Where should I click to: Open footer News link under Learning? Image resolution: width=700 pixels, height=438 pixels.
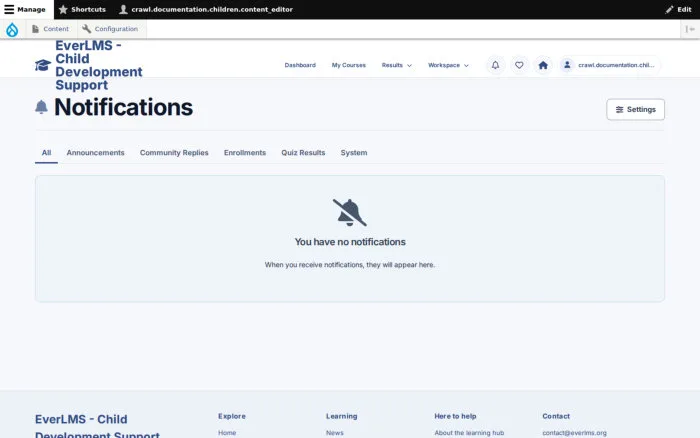point(335,433)
